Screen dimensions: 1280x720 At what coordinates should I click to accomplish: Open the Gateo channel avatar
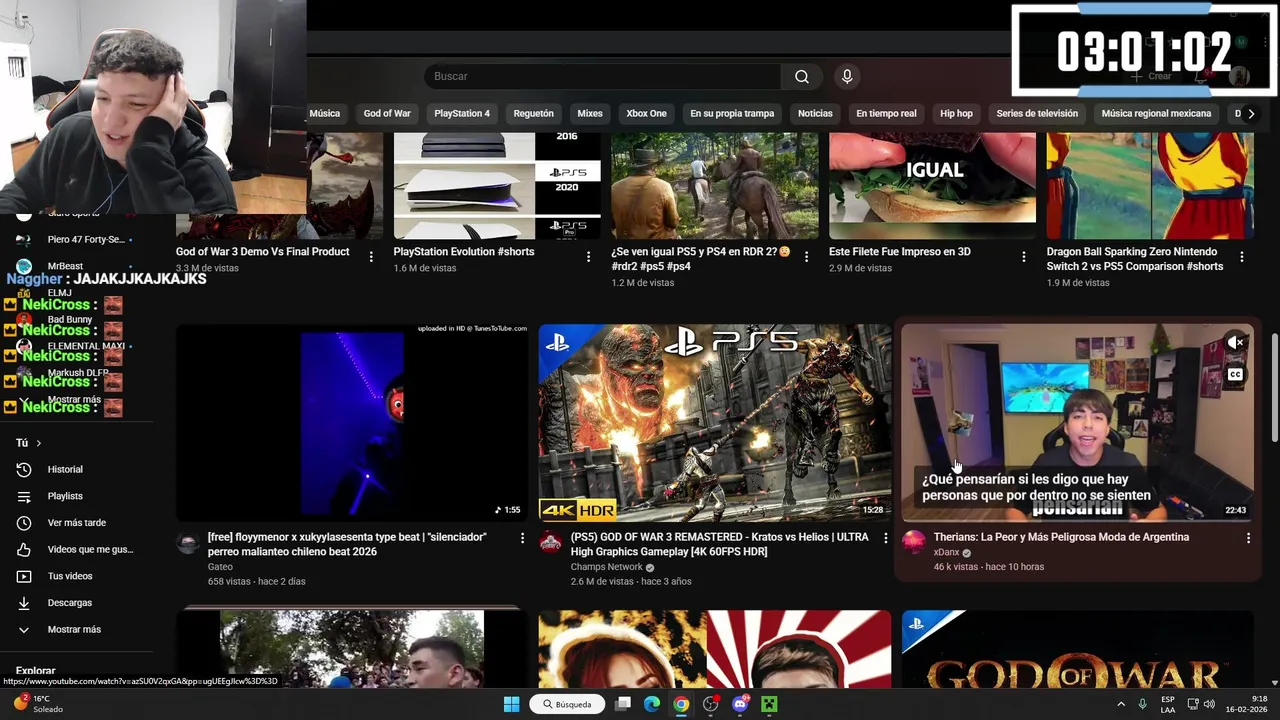tap(188, 543)
